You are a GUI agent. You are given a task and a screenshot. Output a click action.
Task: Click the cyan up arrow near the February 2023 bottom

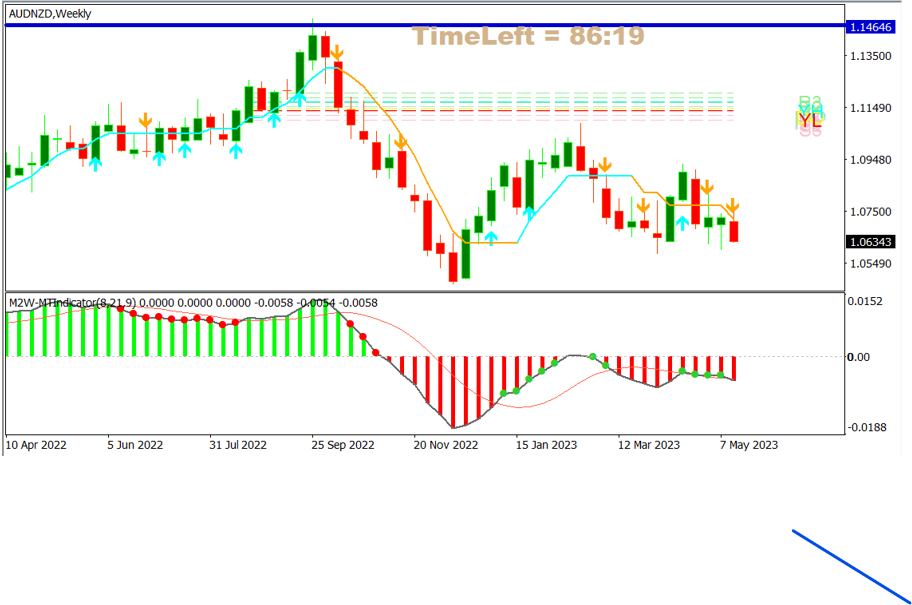pyautogui.click(x=681, y=222)
